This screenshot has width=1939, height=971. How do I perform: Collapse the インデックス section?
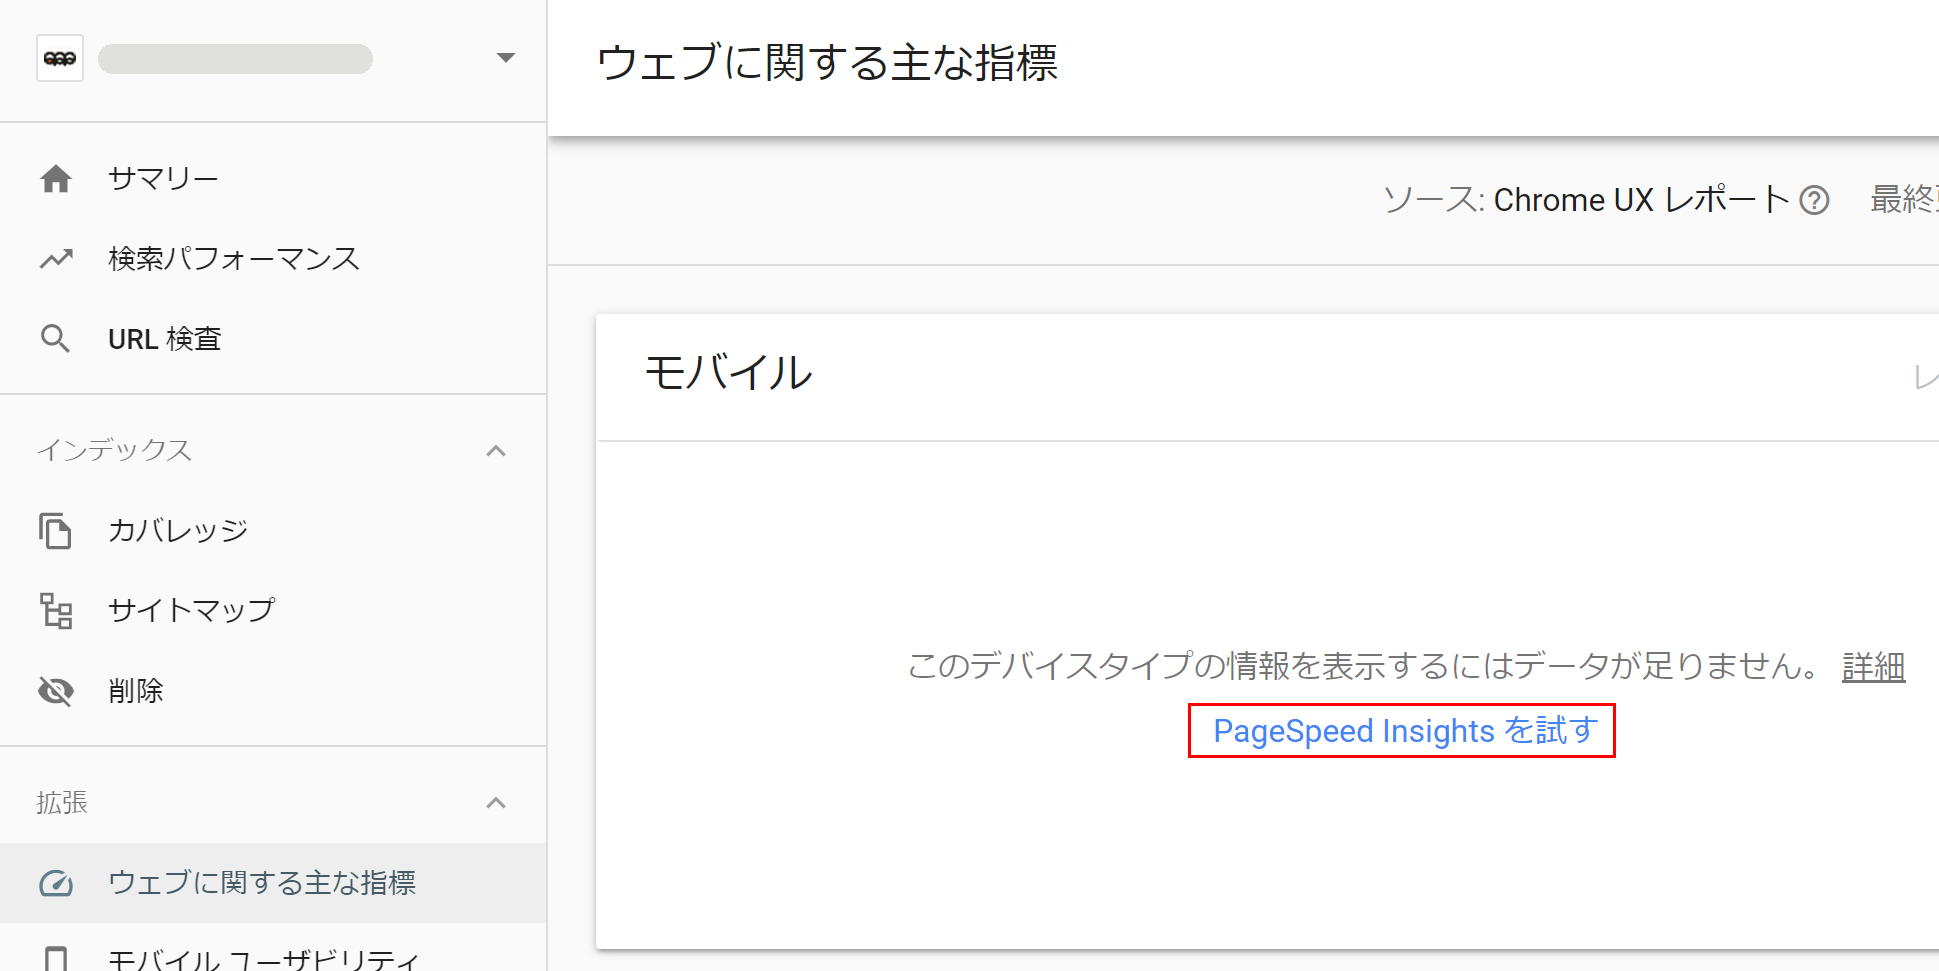(x=496, y=451)
